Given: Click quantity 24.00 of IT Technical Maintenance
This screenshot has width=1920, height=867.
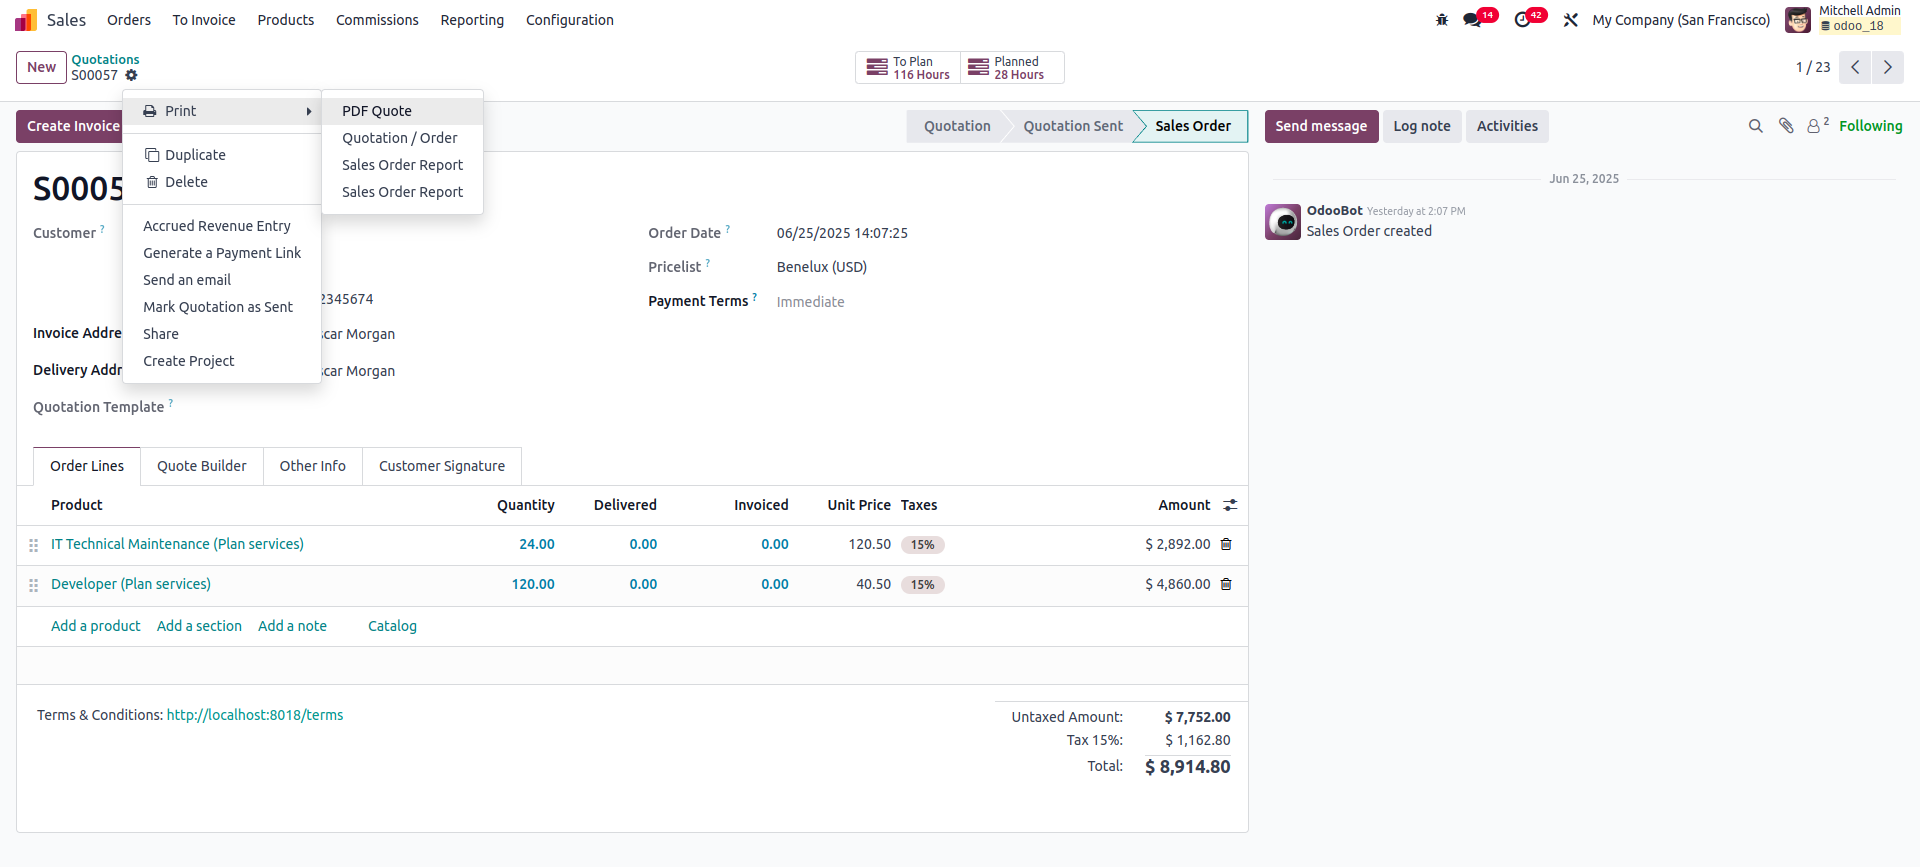Looking at the screenshot, I should click(537, 544).
